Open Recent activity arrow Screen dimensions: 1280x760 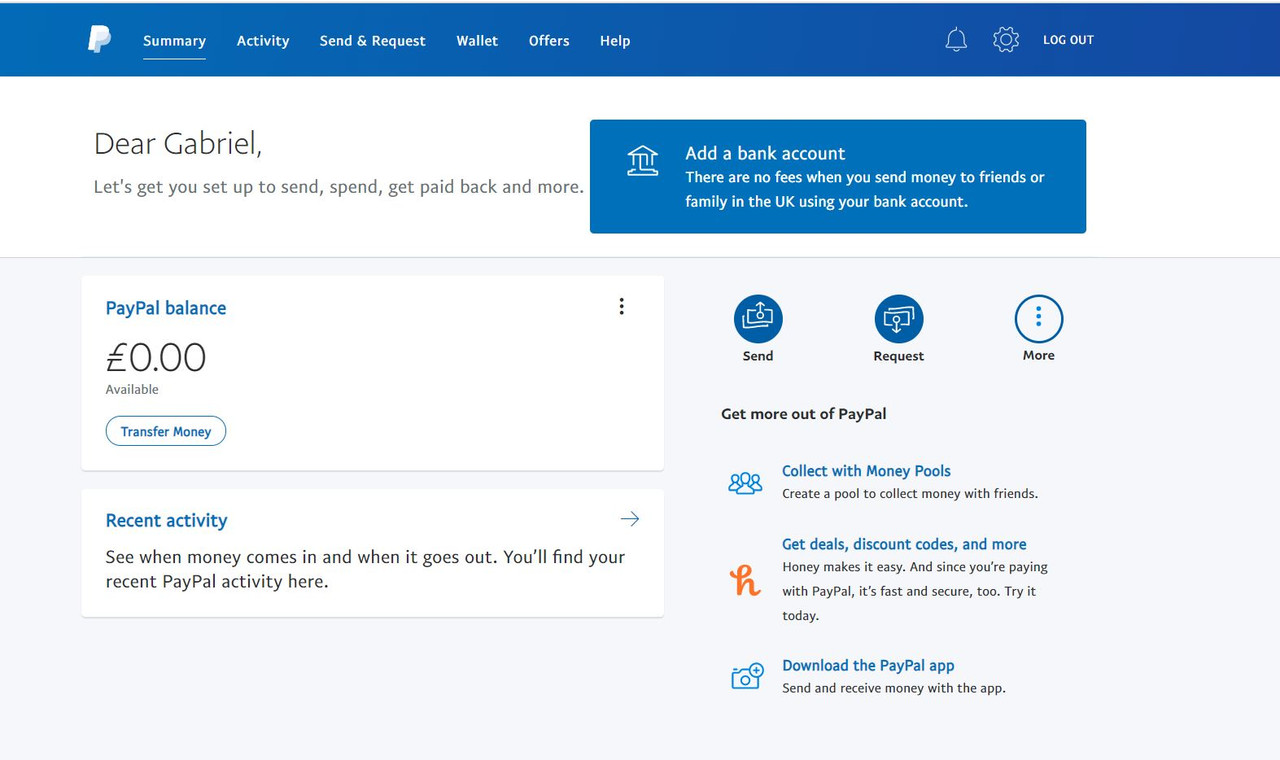coord(629,519)
